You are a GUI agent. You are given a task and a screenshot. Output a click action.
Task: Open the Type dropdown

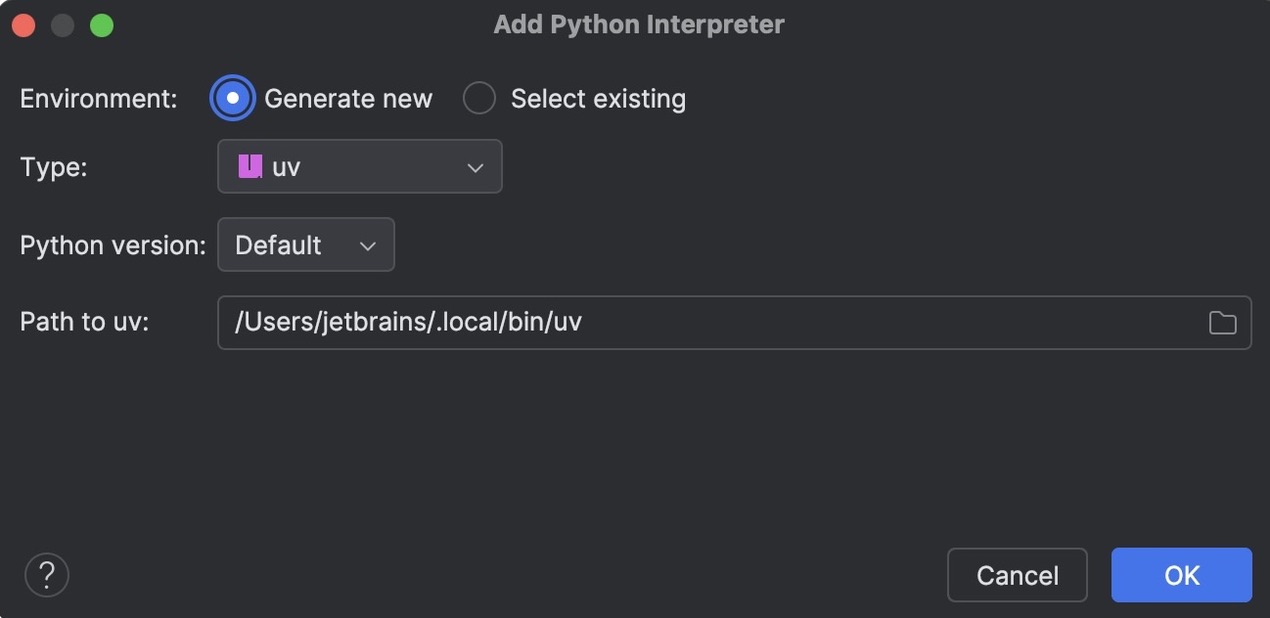click(360, 166)
